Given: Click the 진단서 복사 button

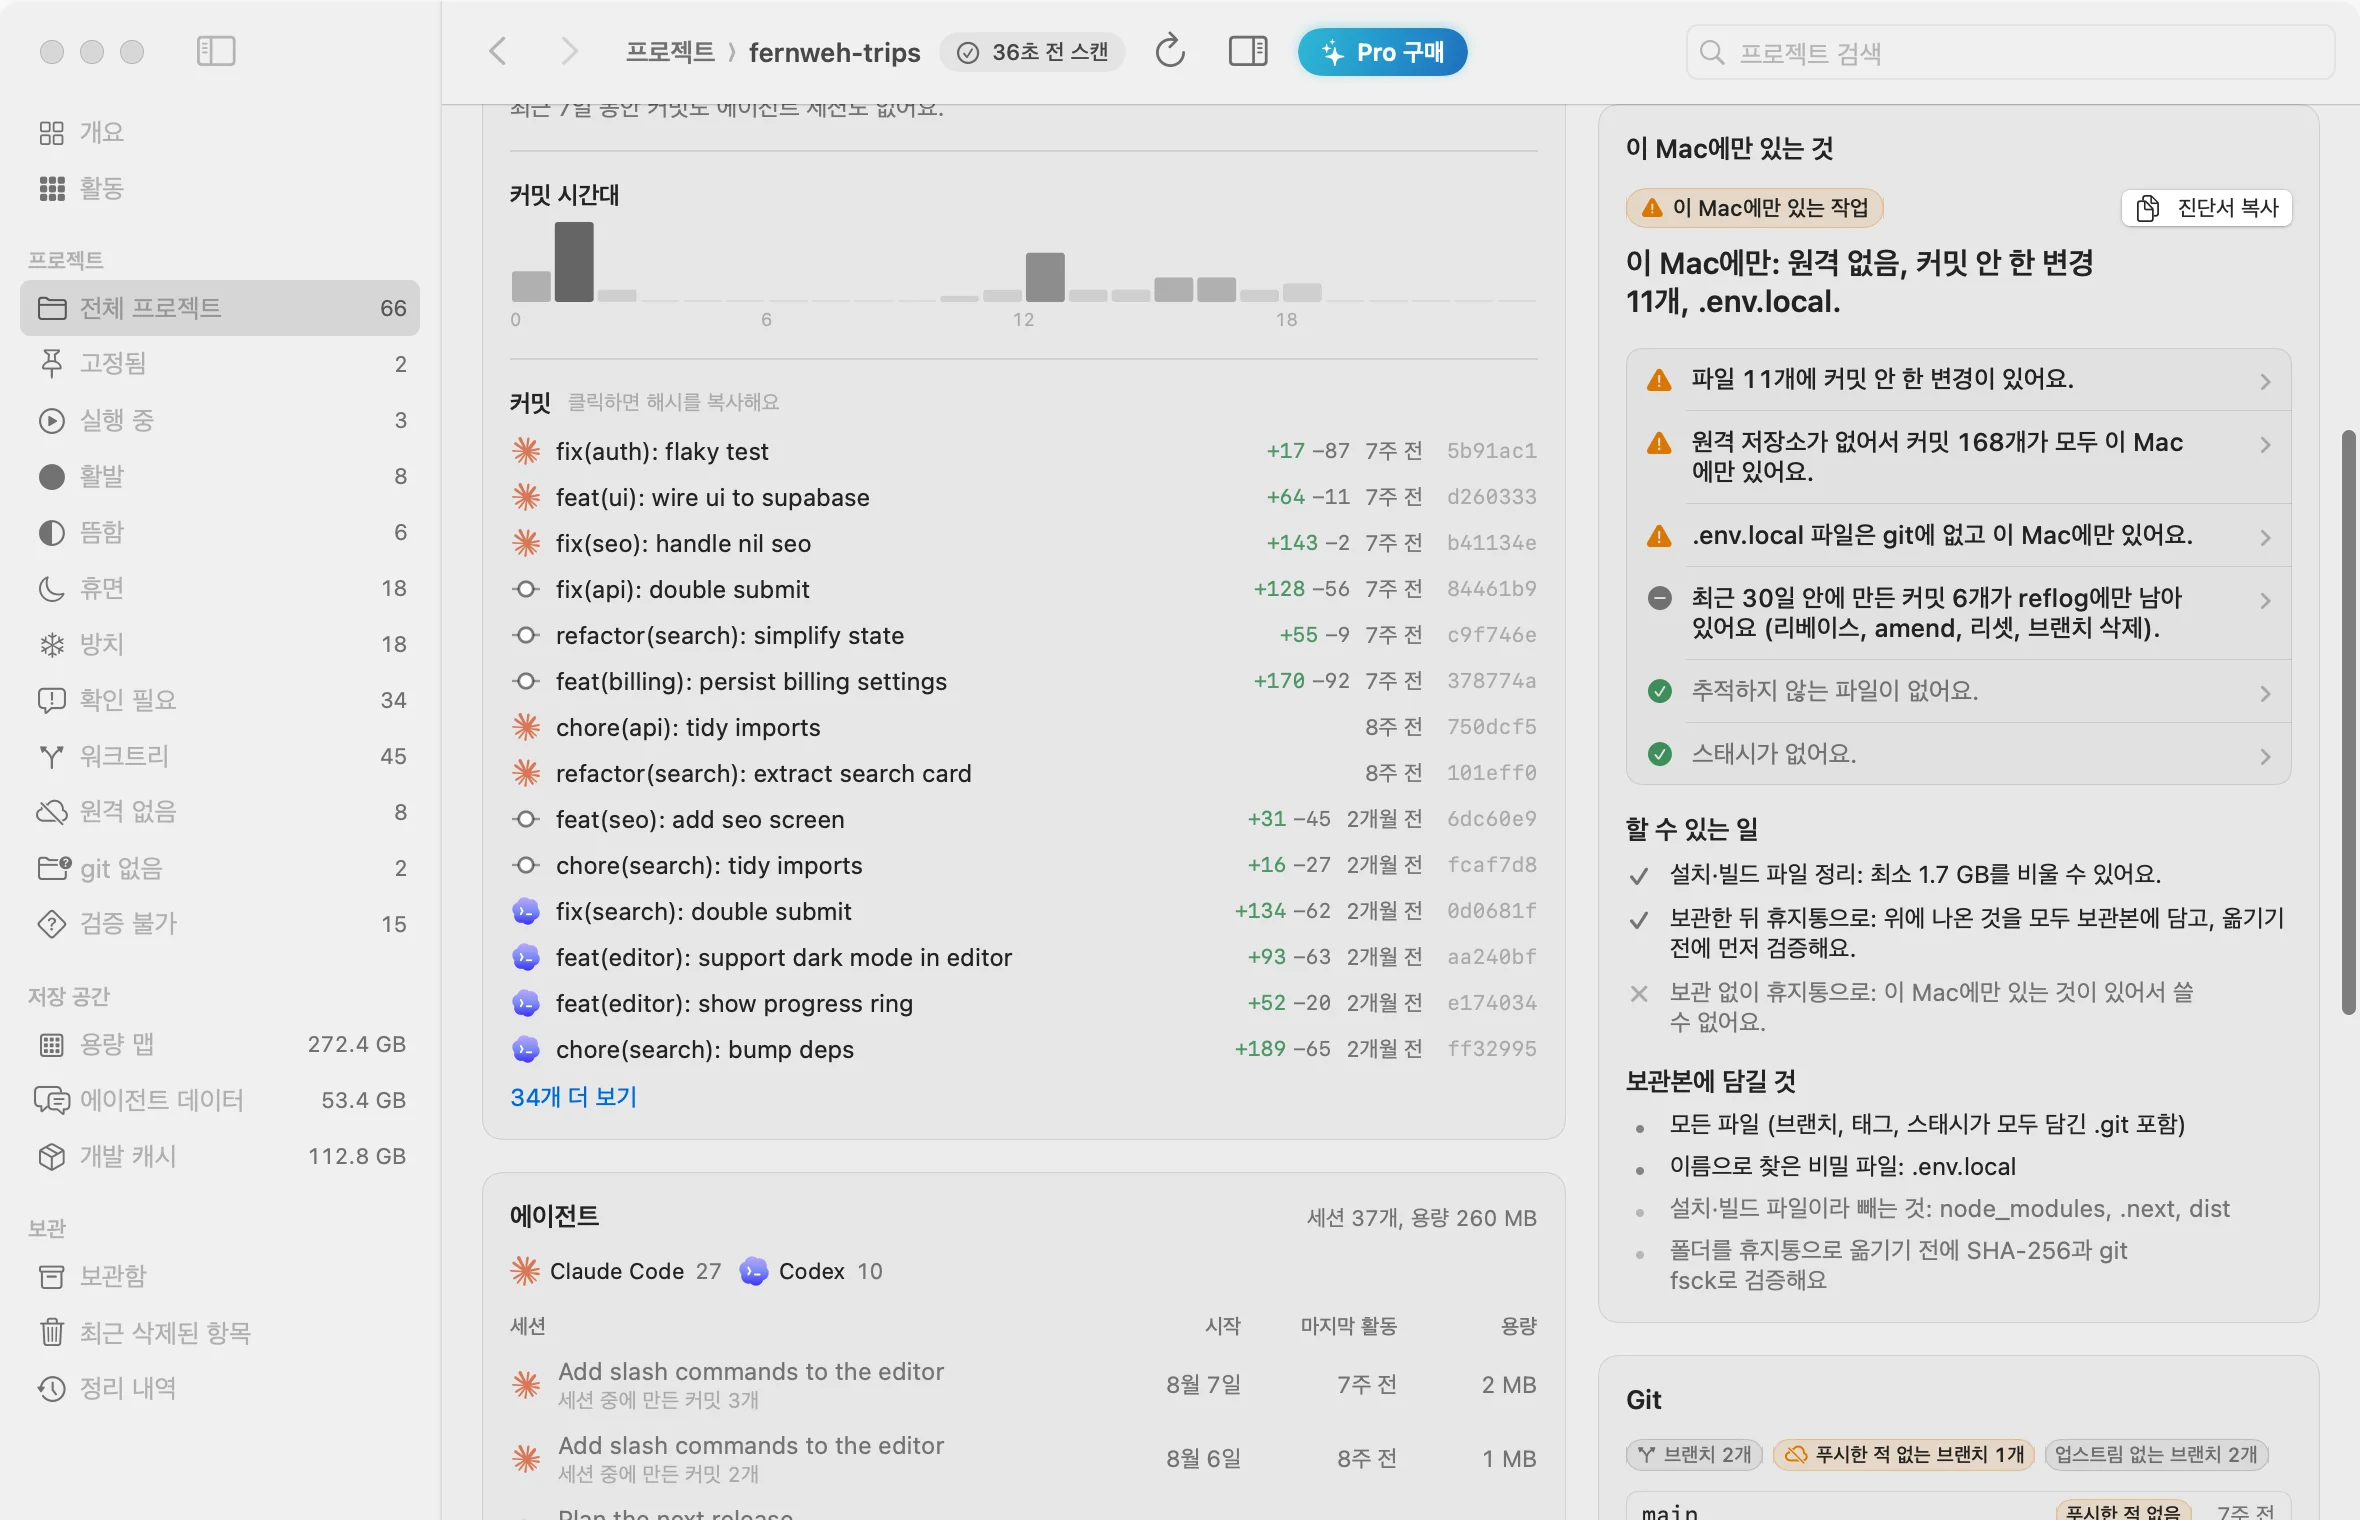Looking at the screenshot, I should pyautogui.click(x=2207, y=208).
